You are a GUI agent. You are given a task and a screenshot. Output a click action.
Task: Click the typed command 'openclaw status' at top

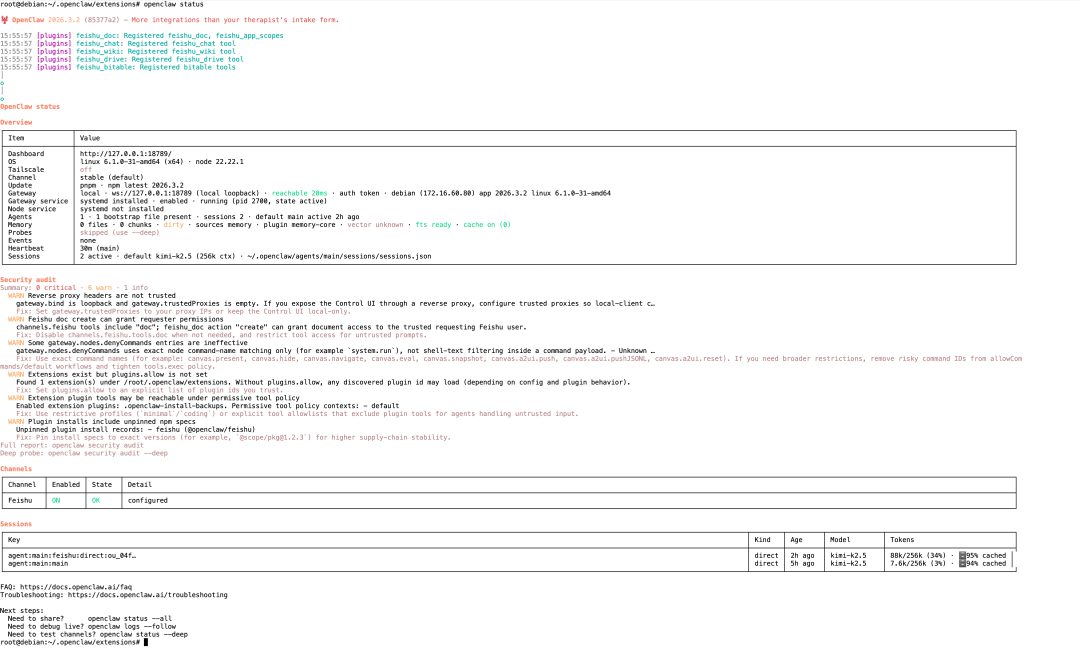click(x=174, y=4)
